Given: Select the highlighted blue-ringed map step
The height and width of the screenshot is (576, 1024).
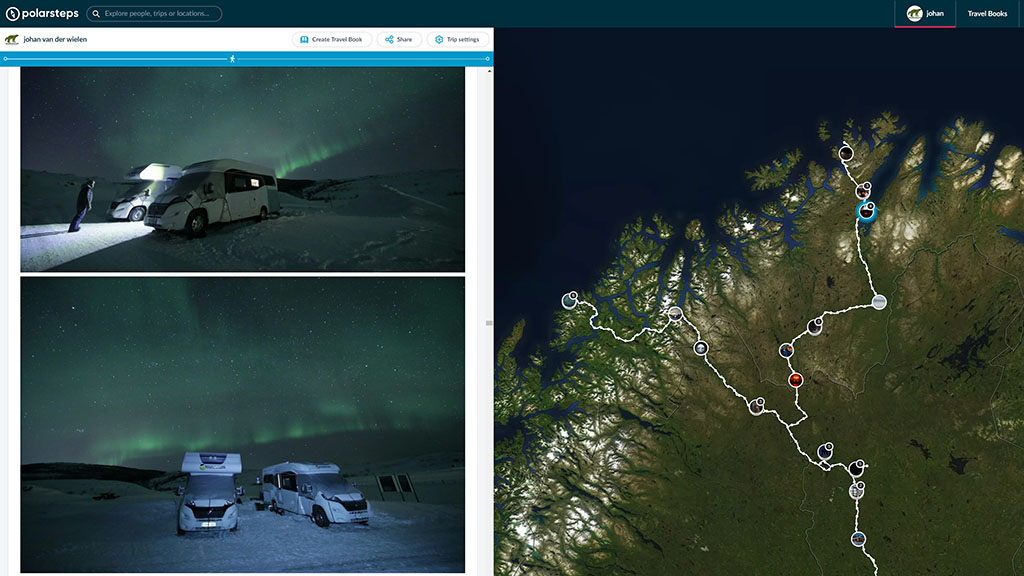Looking at the screenshot, I should (866, 212).
